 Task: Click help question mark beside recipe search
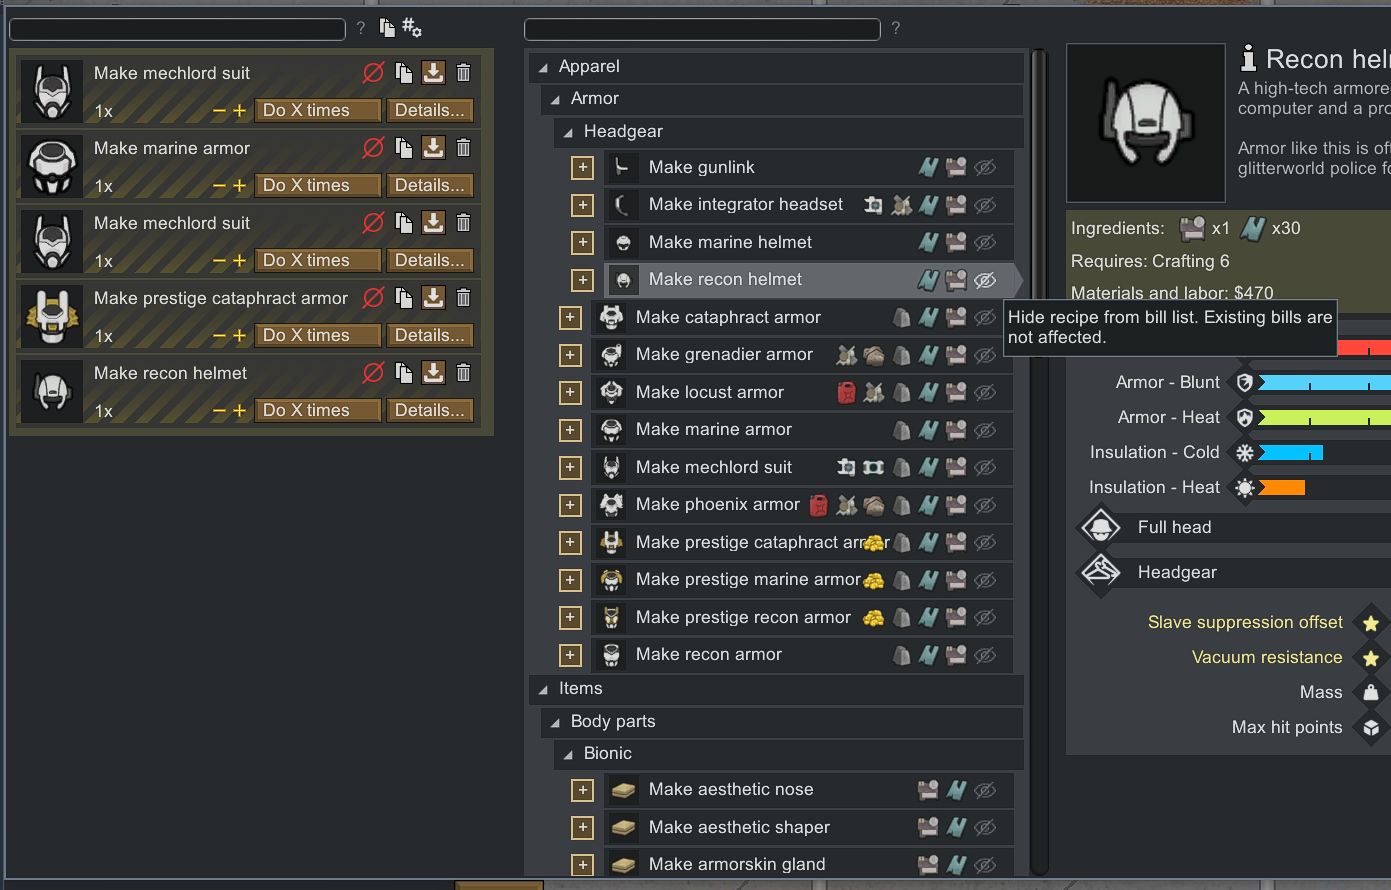tap(896, 28)
